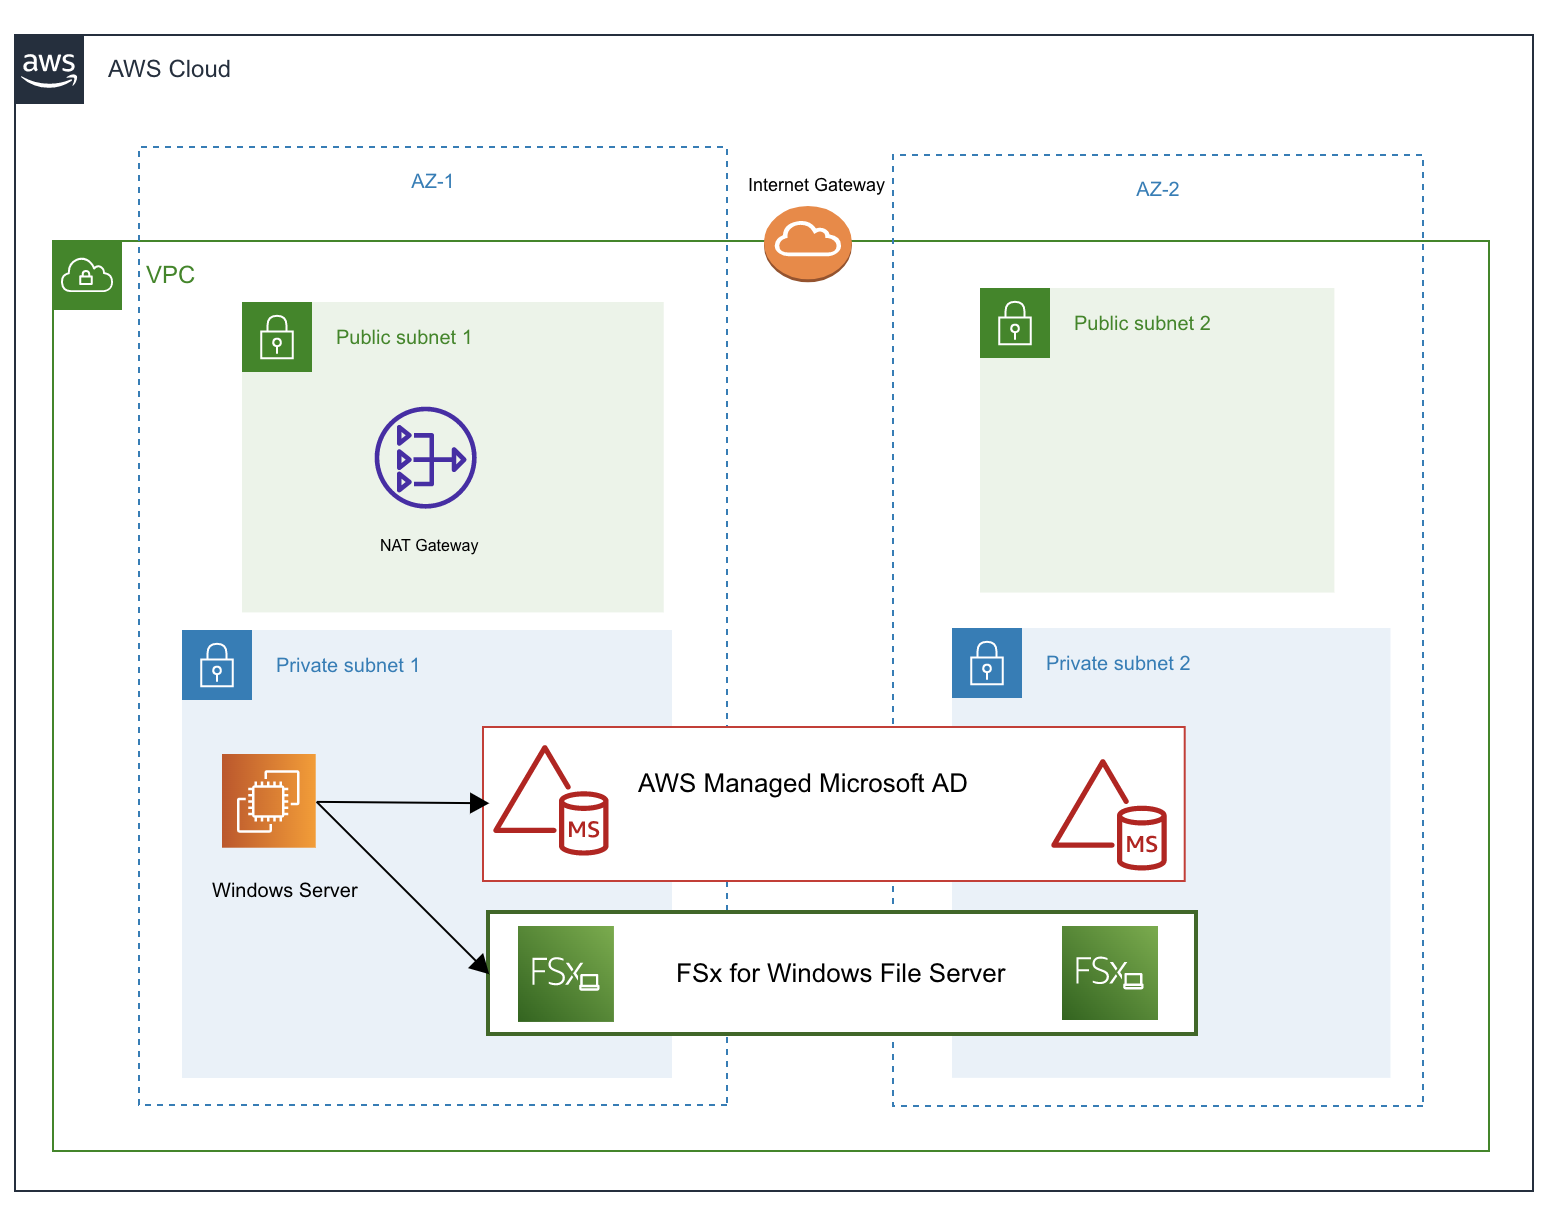
Task: Click the Private subnet 2 label
Action: pyautogui.click(x=1118, y=663)
